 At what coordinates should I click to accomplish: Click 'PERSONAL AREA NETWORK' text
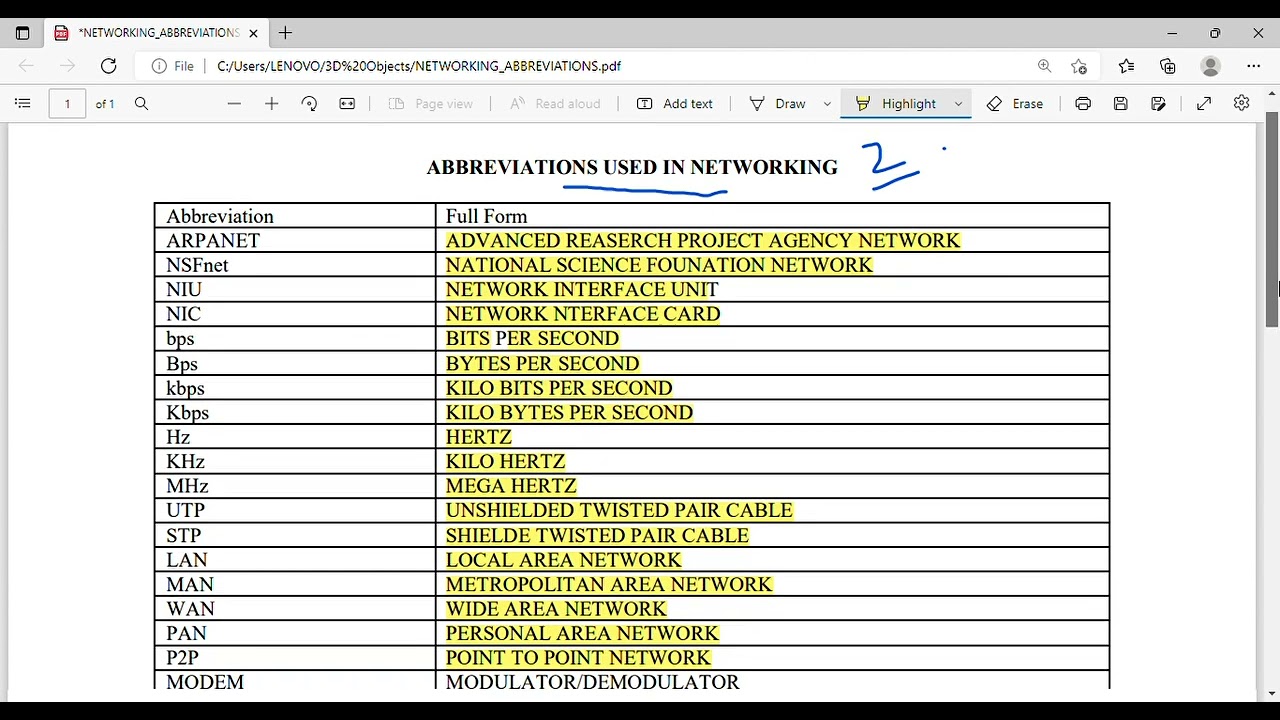[582, 633]
